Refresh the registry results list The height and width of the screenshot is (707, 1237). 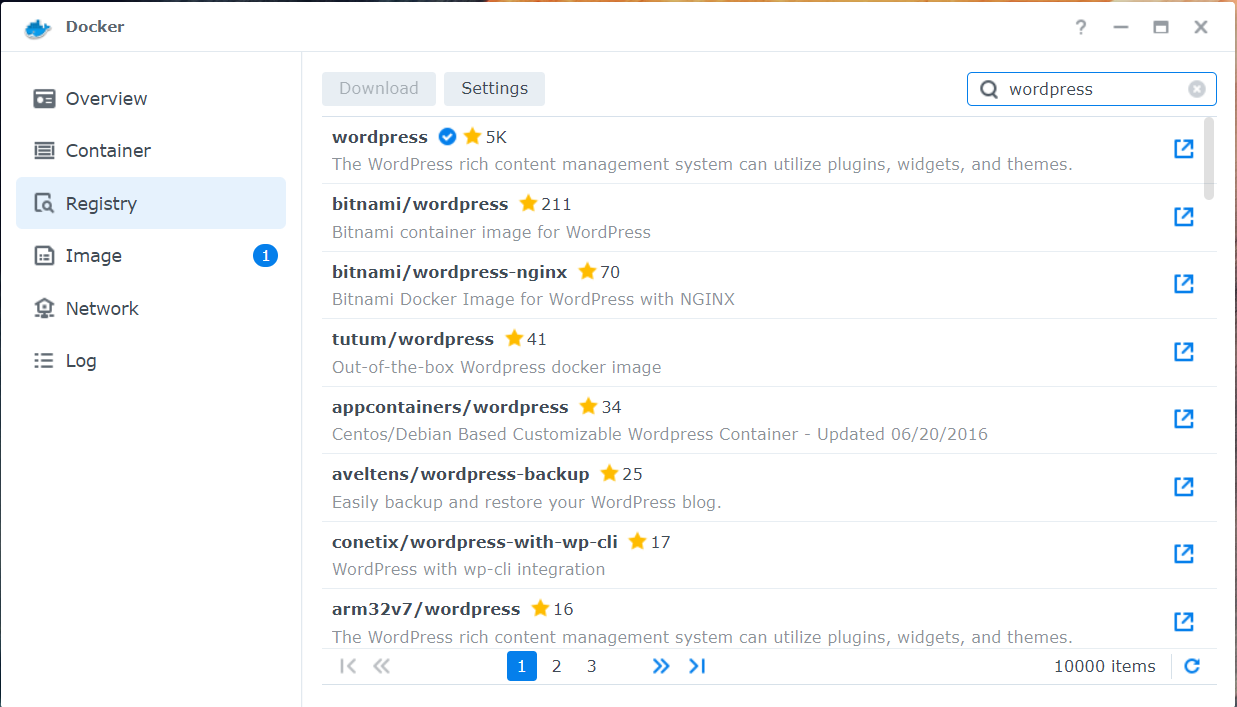click(x=1192, y=666)
